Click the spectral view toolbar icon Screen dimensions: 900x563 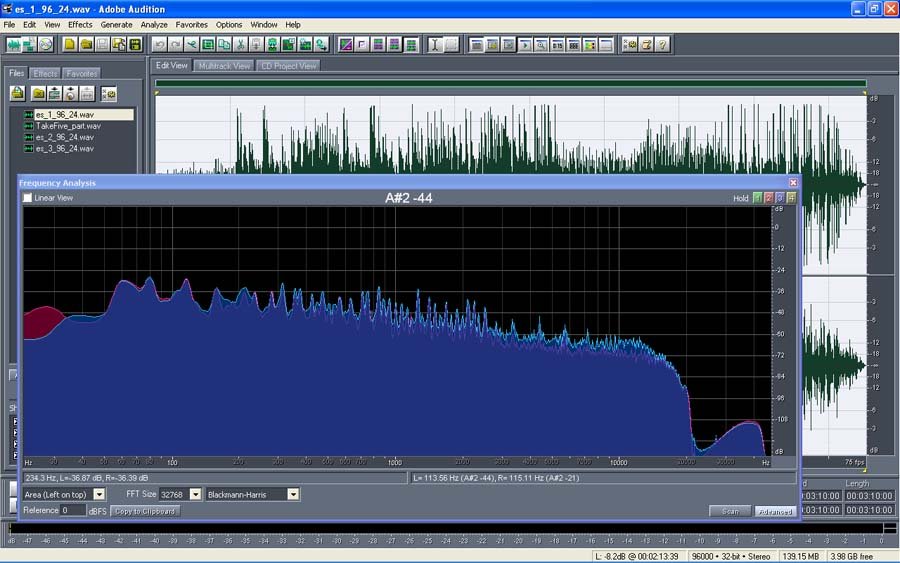click(346, 45)
